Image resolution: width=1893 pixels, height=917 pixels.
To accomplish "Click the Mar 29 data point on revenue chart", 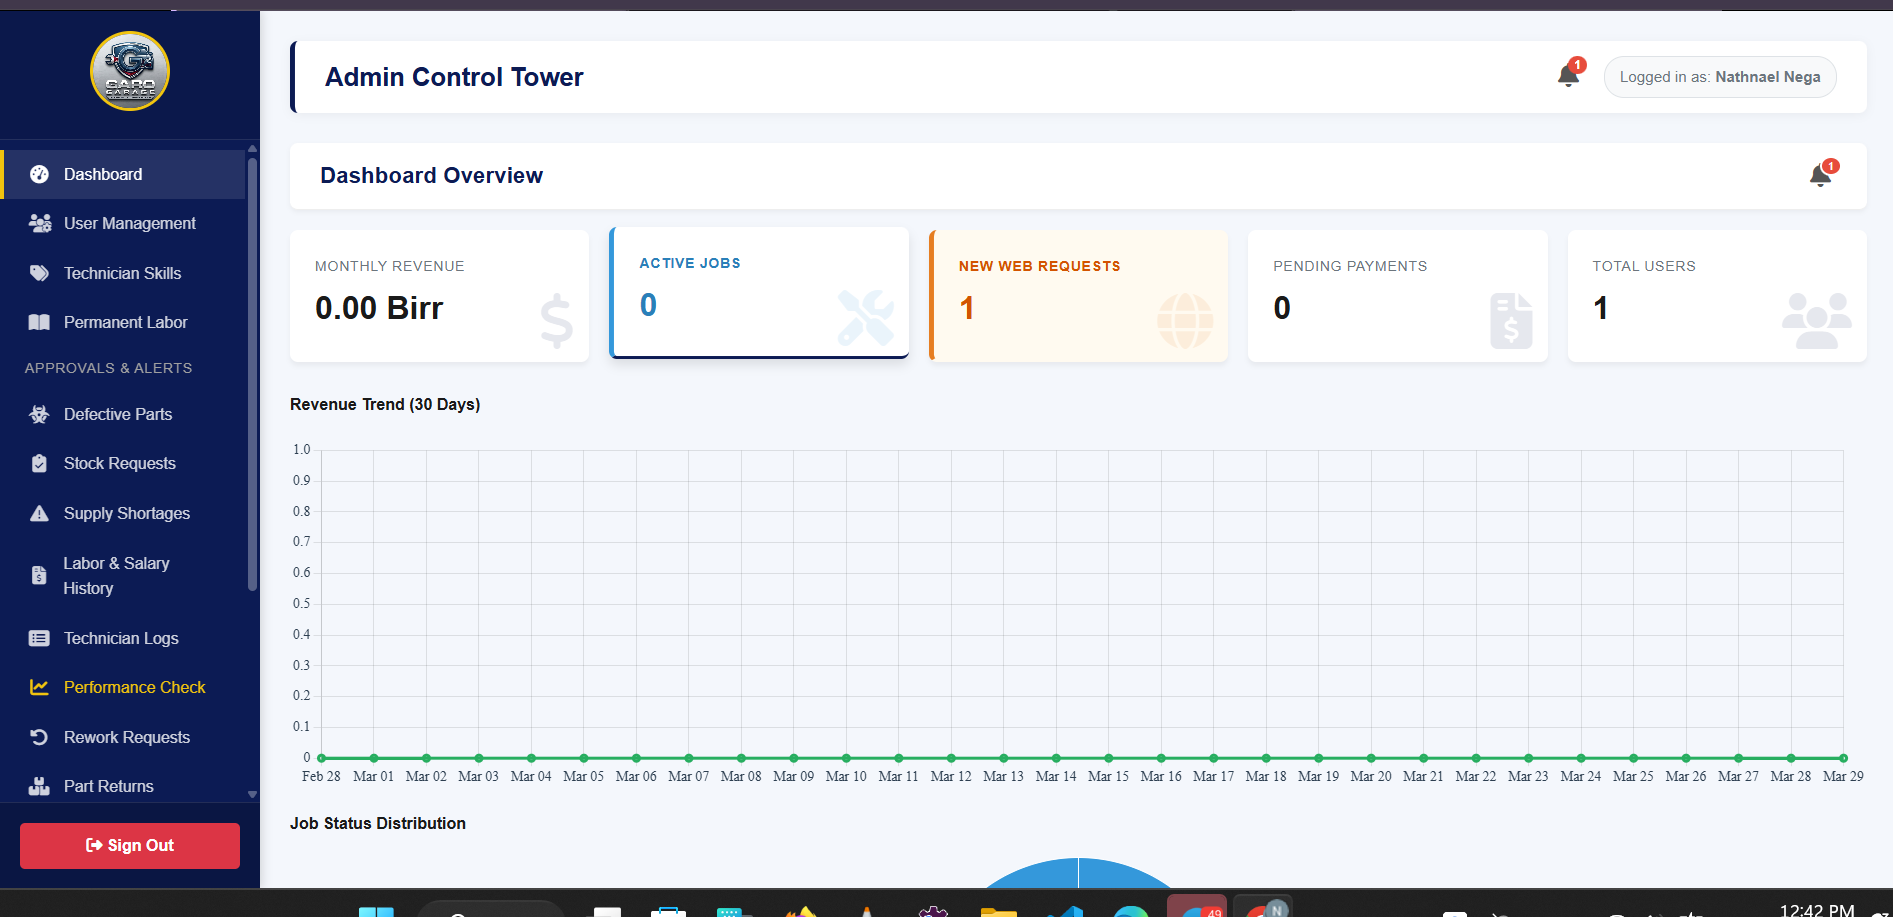I will (1843, 758).
